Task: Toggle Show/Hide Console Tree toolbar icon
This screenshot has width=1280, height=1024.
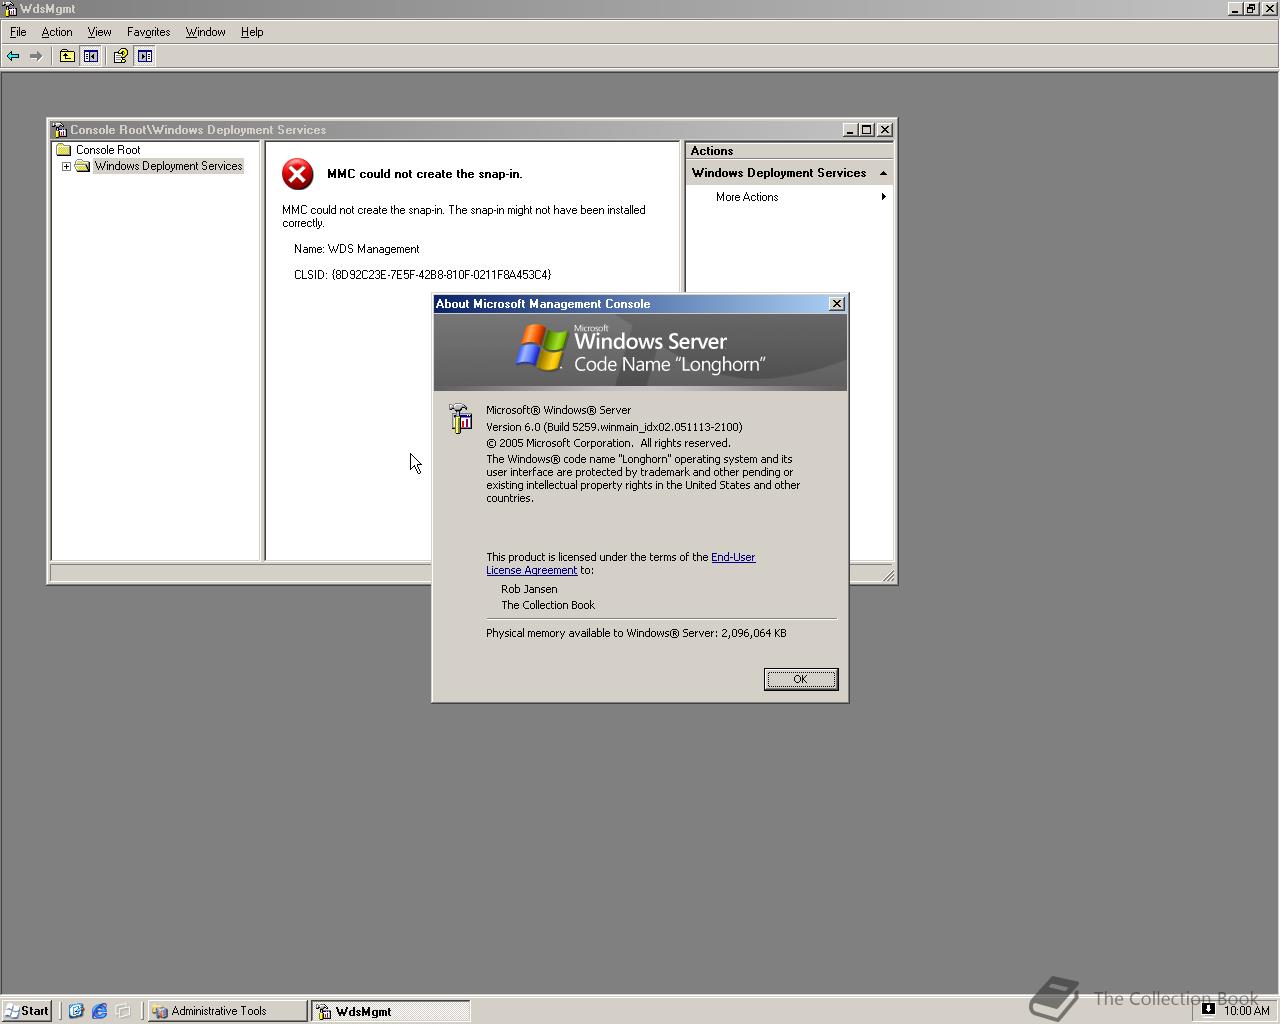Action: [x=91, y=56]
